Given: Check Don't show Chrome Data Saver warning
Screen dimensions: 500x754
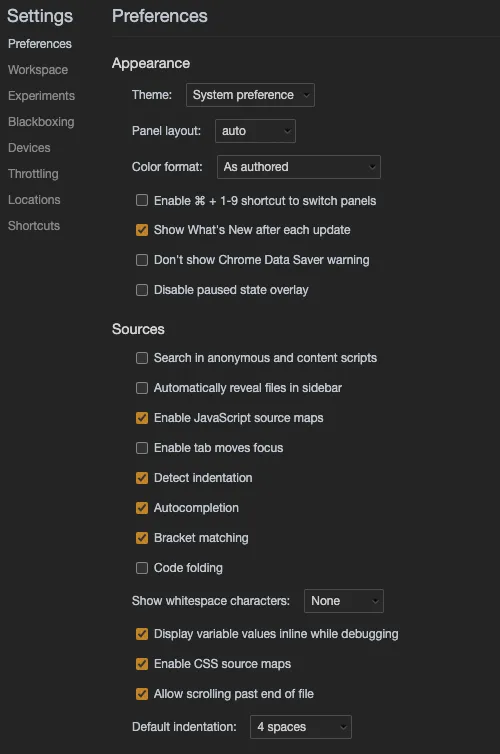Looking at the screenshot, I should coord(142,260).
